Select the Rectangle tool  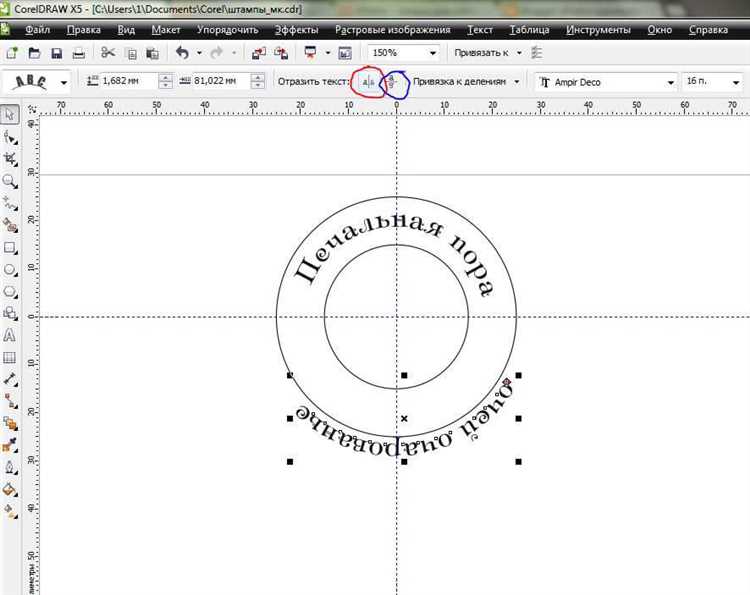point(10,247)
